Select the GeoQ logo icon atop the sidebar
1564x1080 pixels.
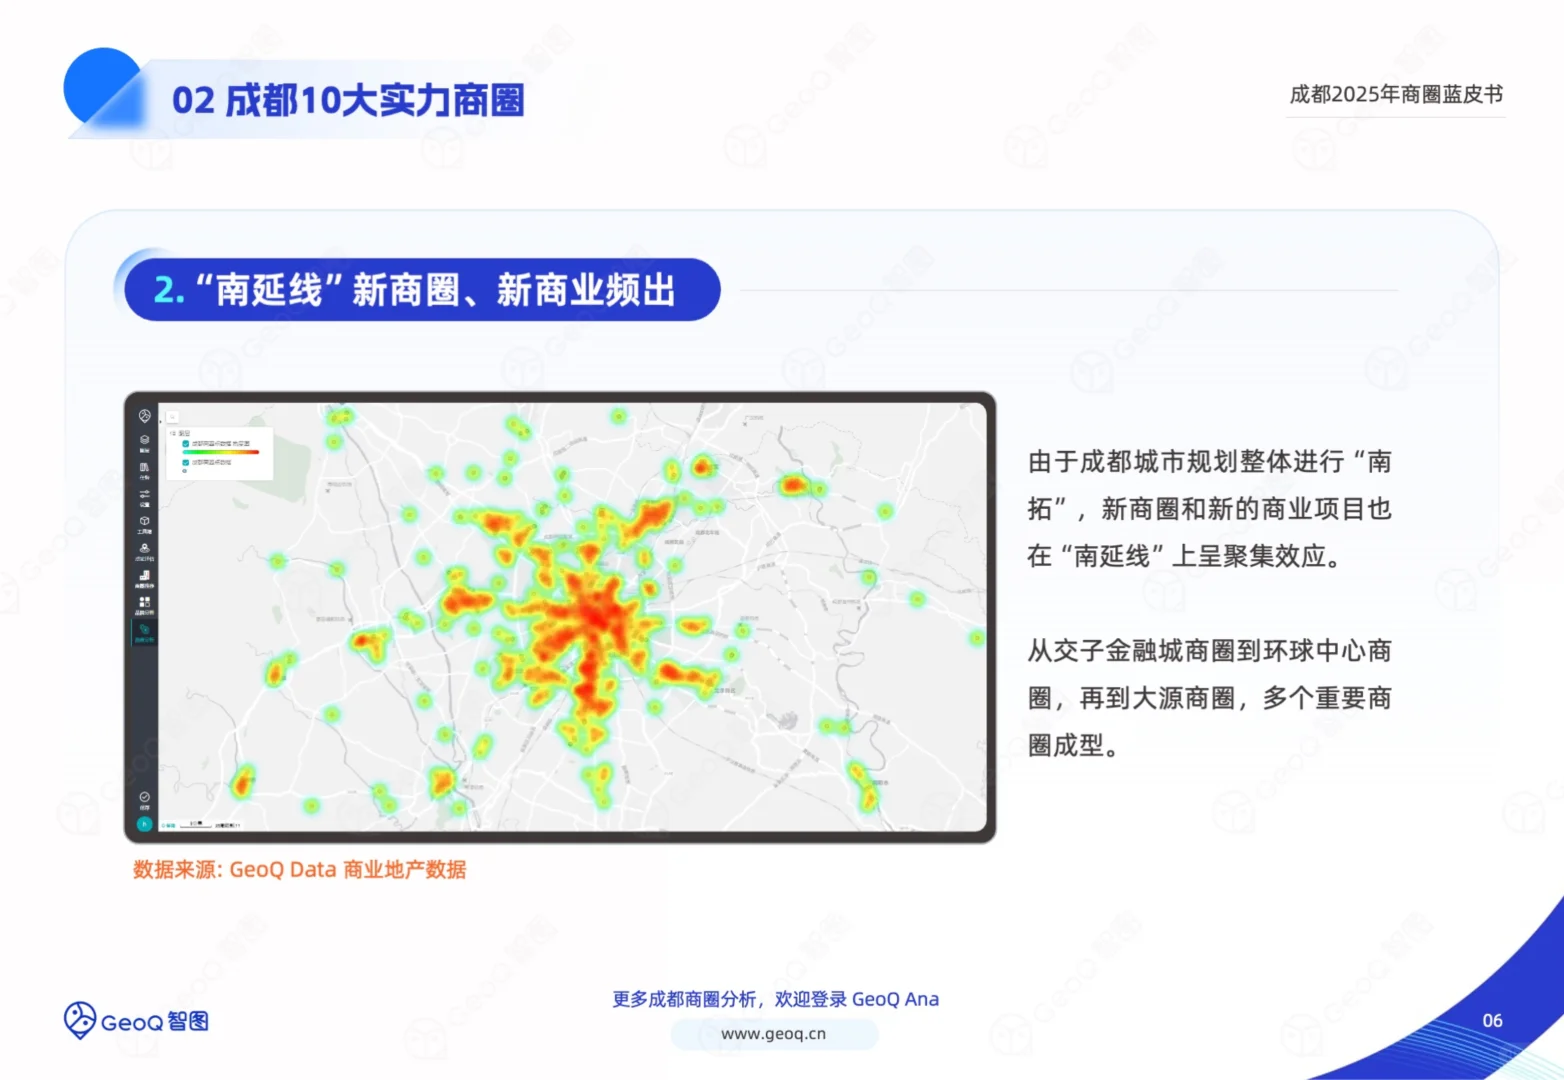(144, 414)
